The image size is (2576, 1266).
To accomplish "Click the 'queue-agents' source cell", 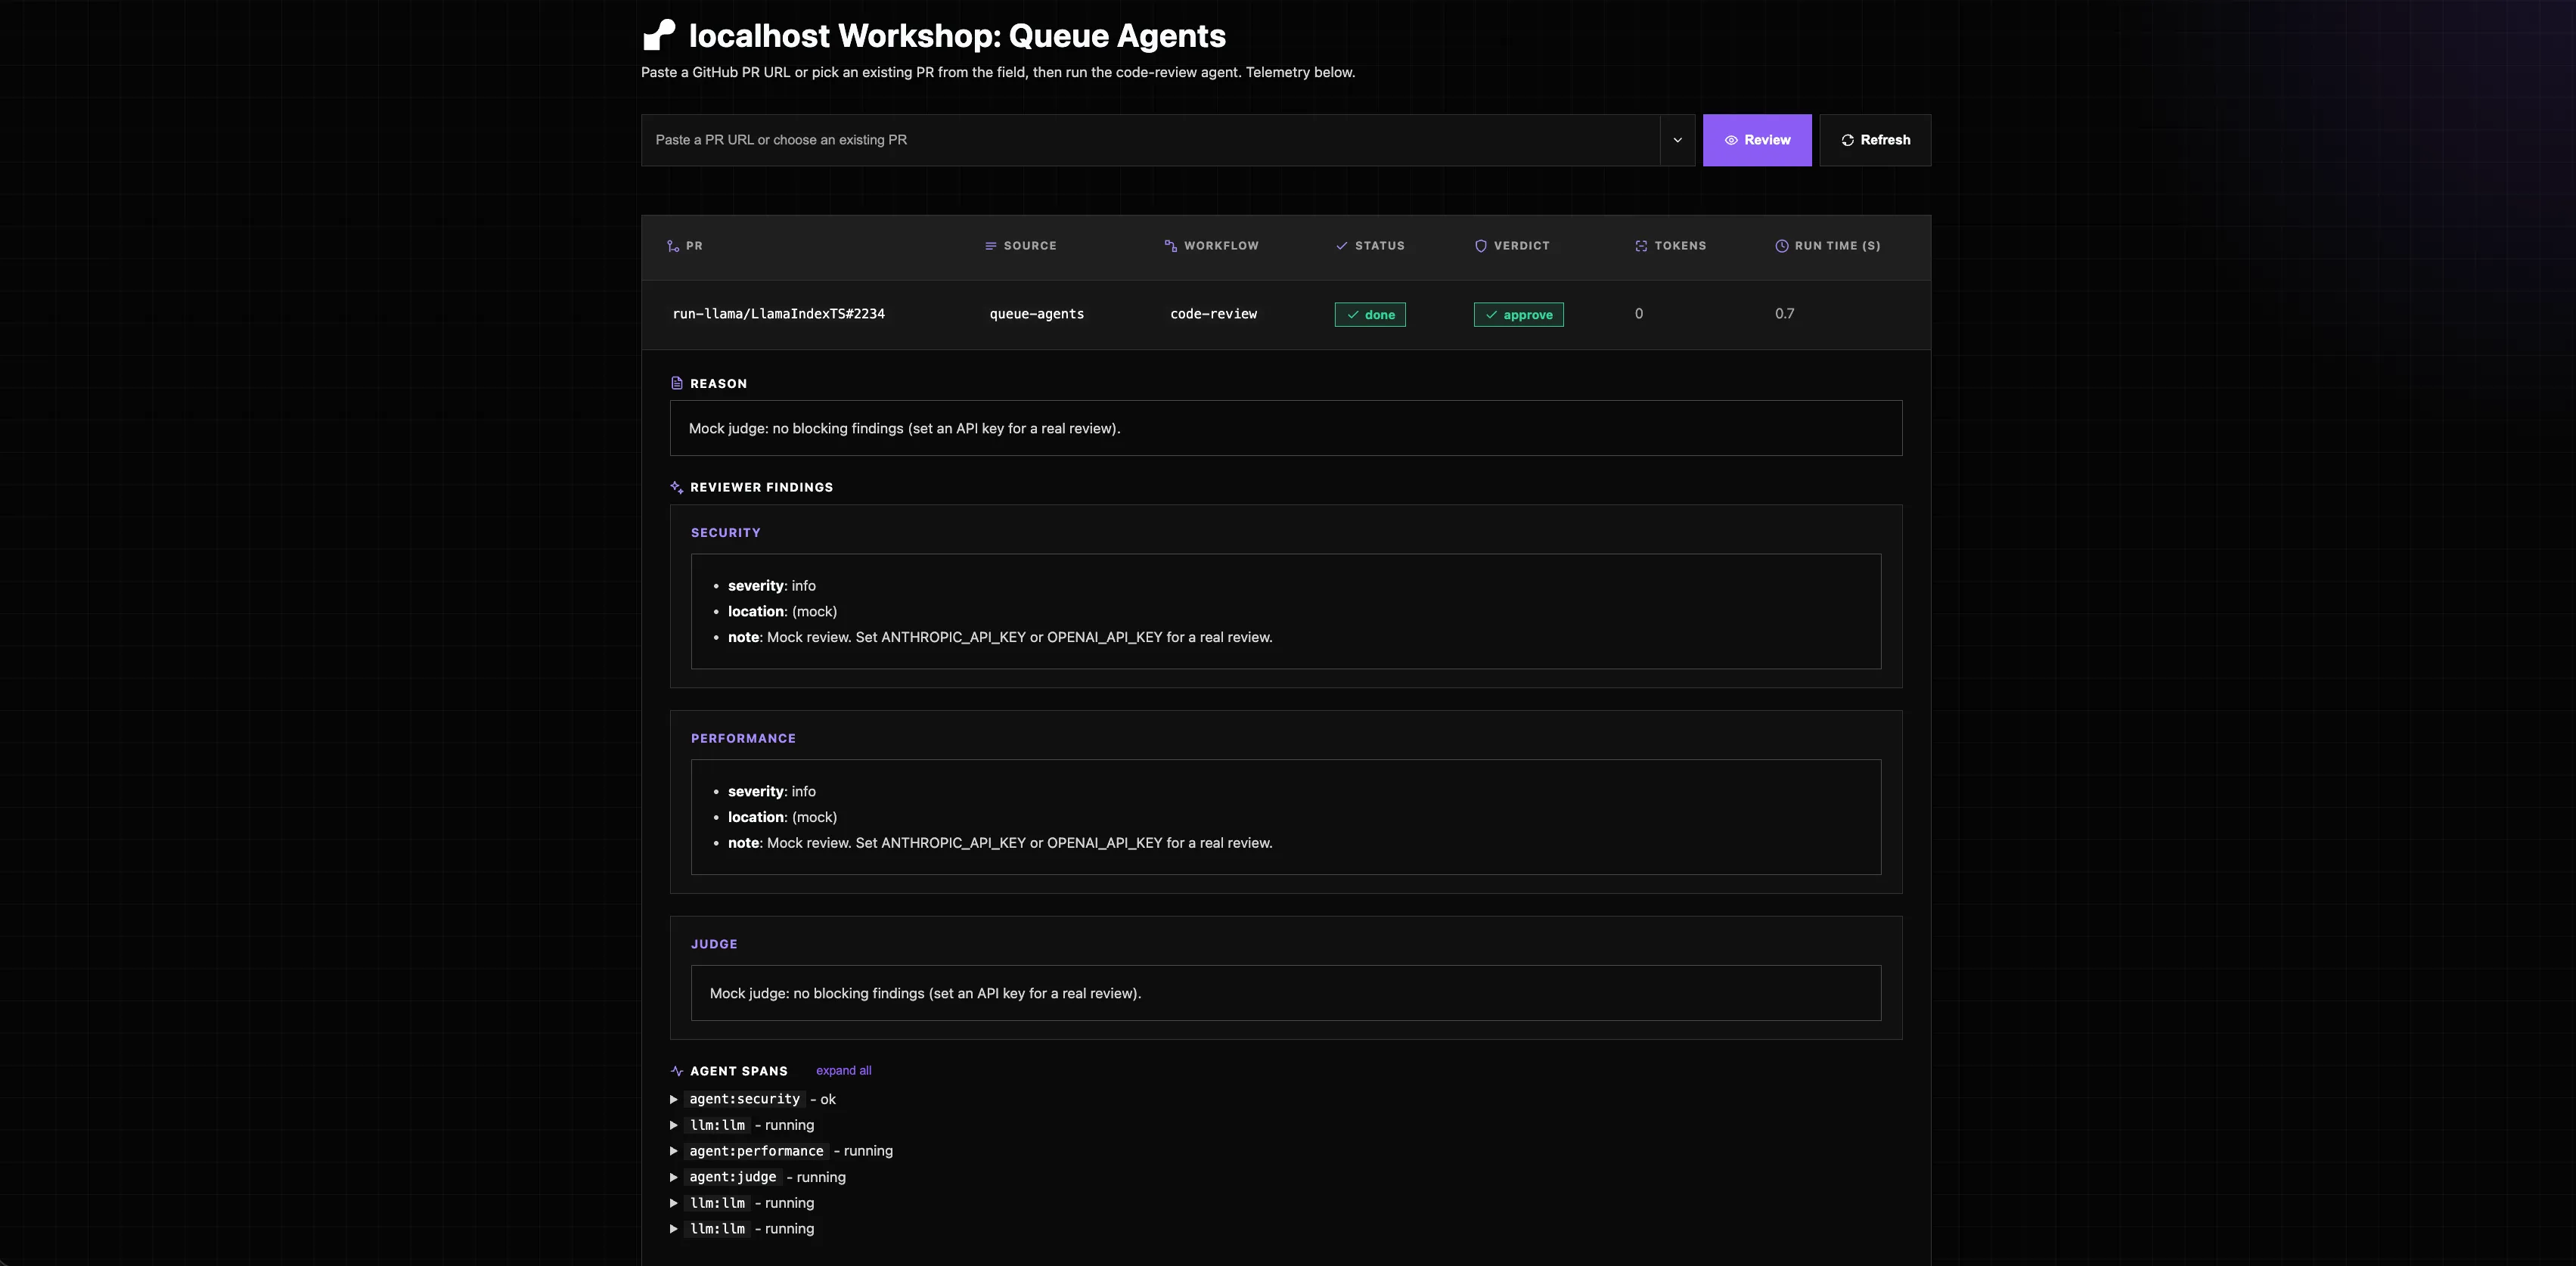I will [1036, 314].
